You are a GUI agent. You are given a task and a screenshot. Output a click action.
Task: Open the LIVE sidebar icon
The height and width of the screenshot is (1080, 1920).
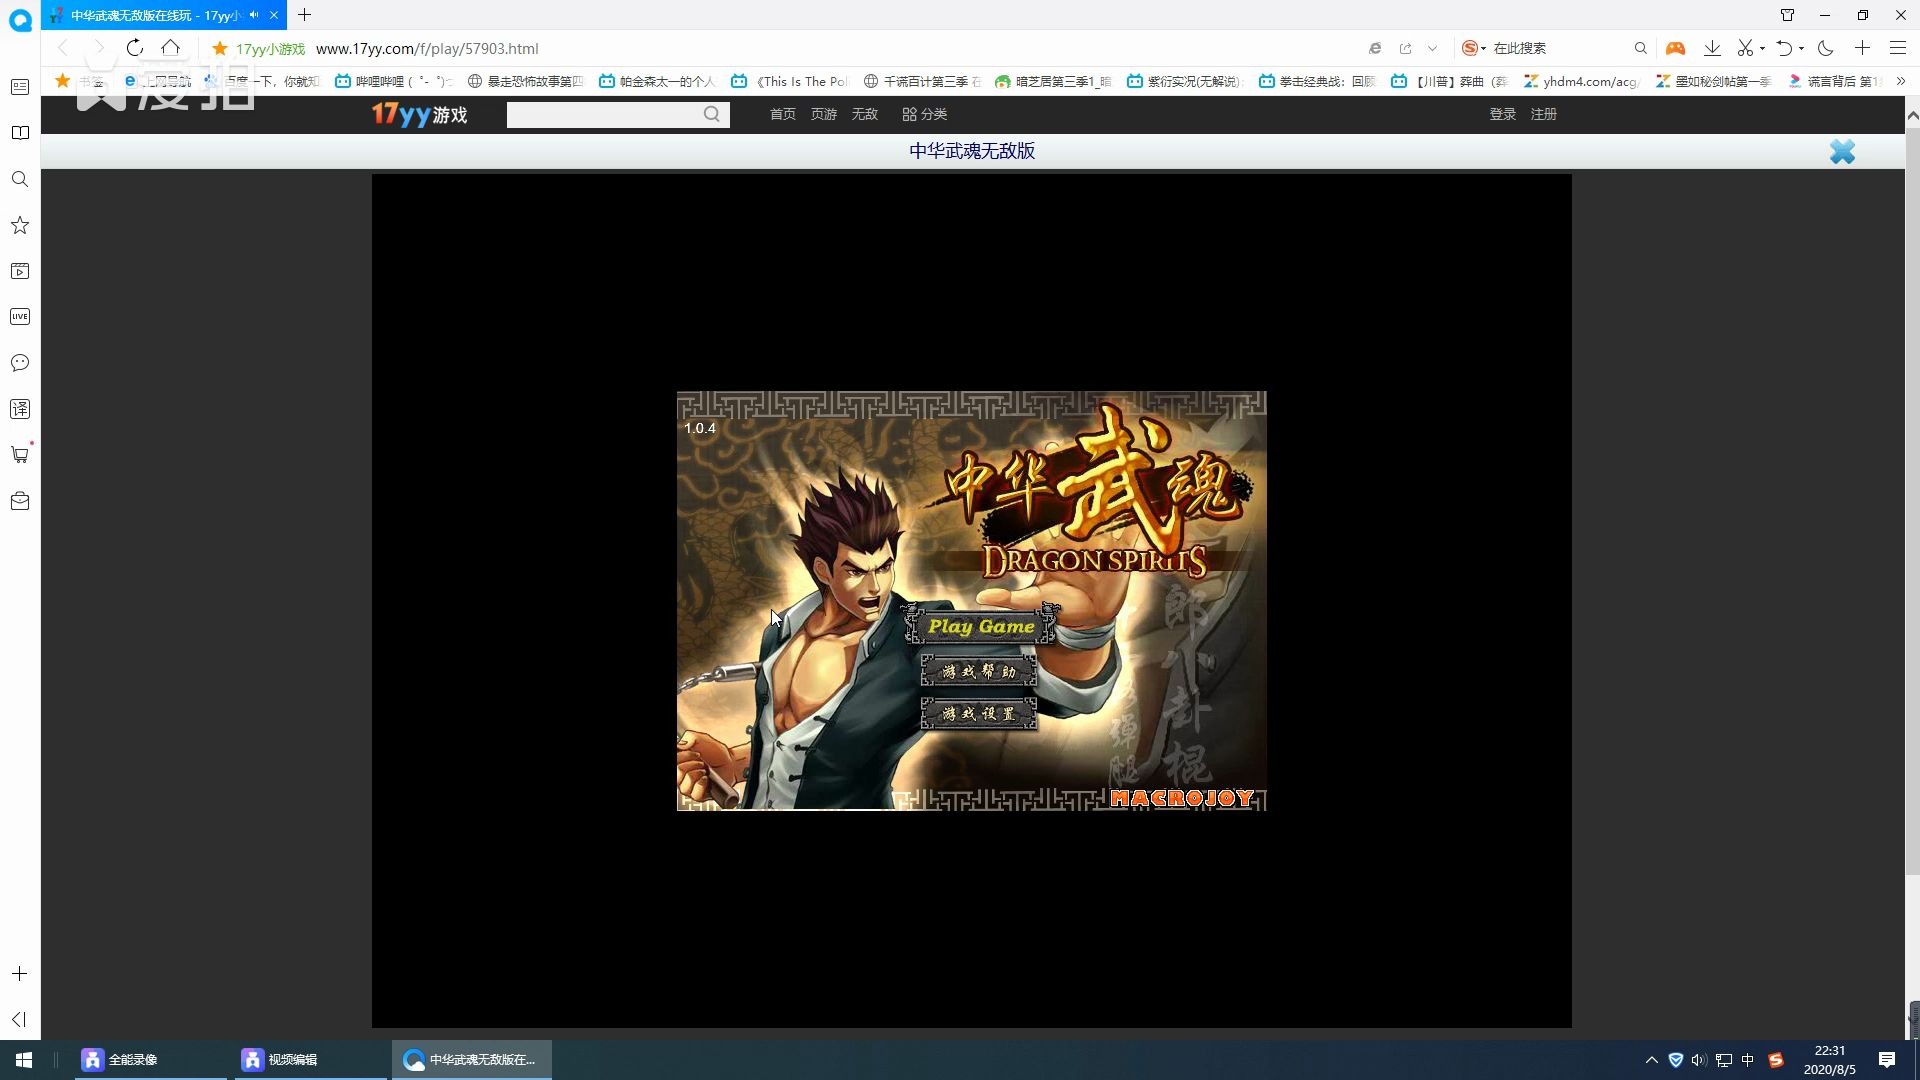pyautogui.click(x=20, y=317)
